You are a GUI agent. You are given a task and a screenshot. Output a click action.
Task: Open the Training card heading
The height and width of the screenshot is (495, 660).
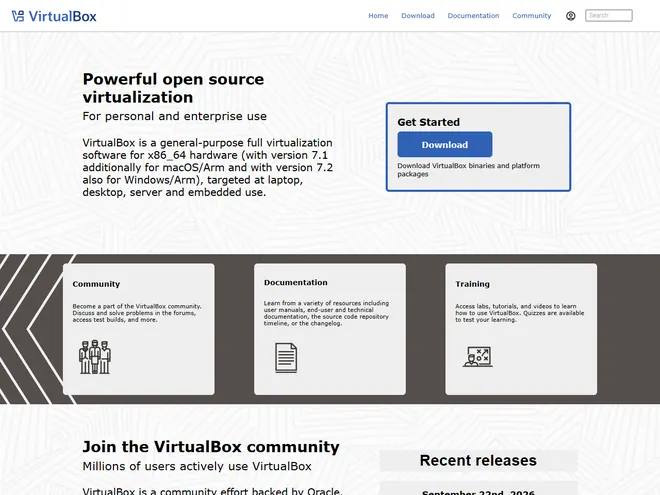472,284
